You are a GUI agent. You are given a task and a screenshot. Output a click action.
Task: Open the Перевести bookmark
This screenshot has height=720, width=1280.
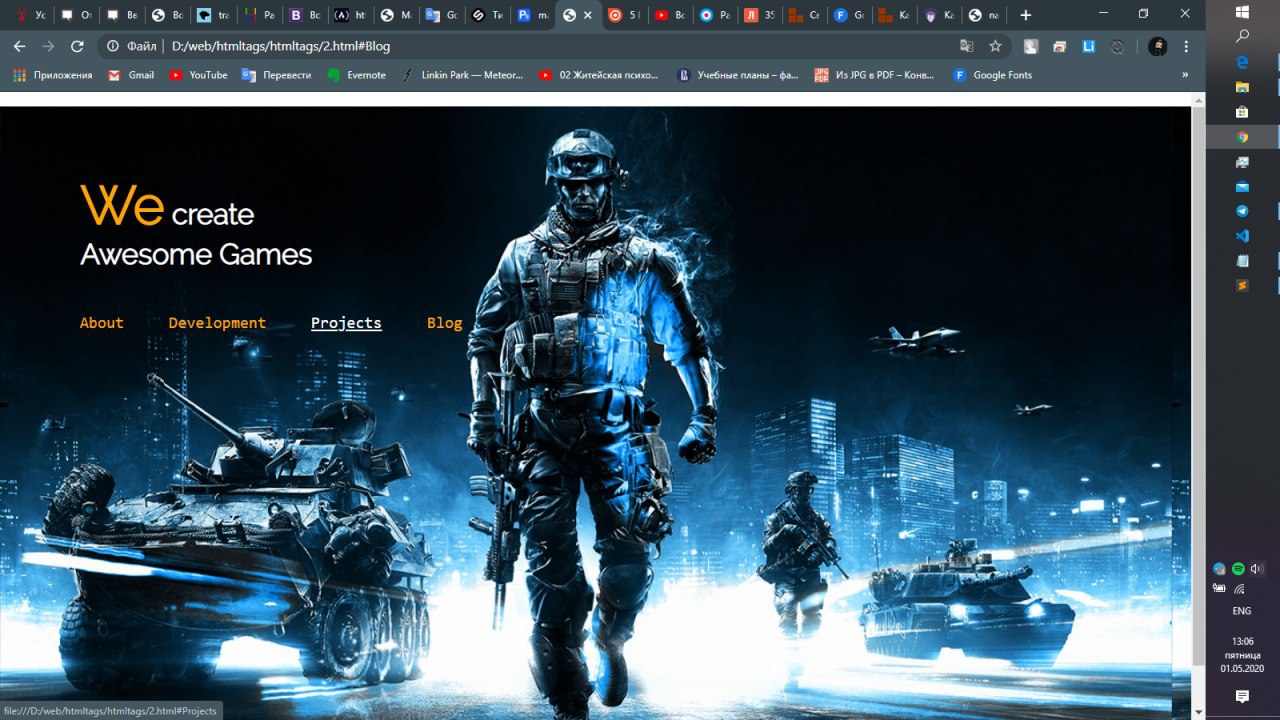(x=277, y=75)
